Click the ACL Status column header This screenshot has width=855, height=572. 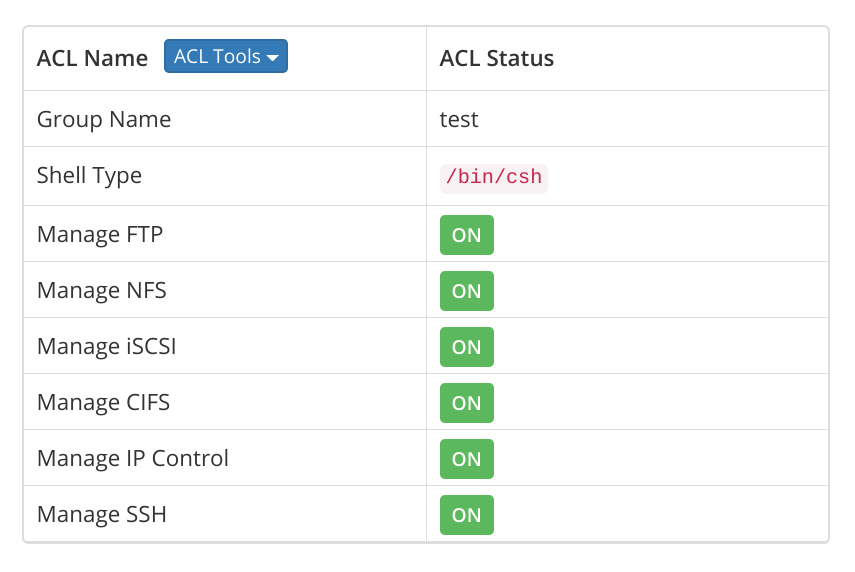(497, 58)
